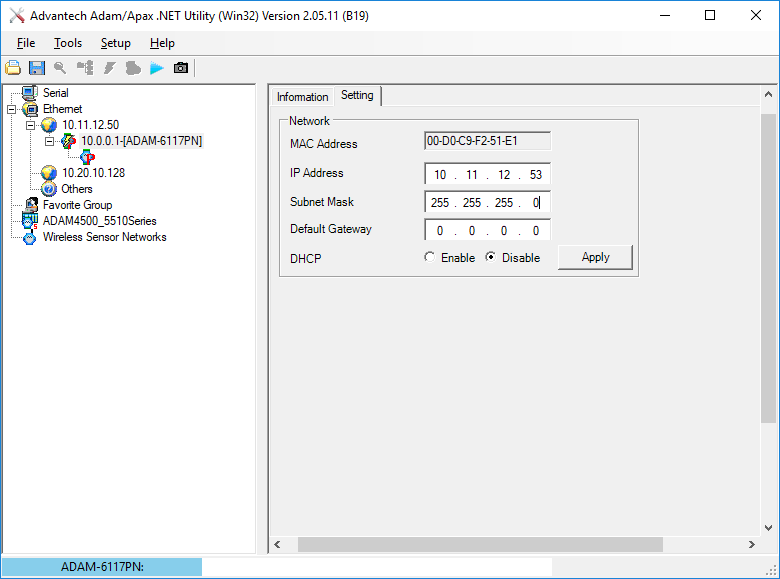Collapse the 10.0.0.1-[ADAM-6117PN] node

click(49, 141)
